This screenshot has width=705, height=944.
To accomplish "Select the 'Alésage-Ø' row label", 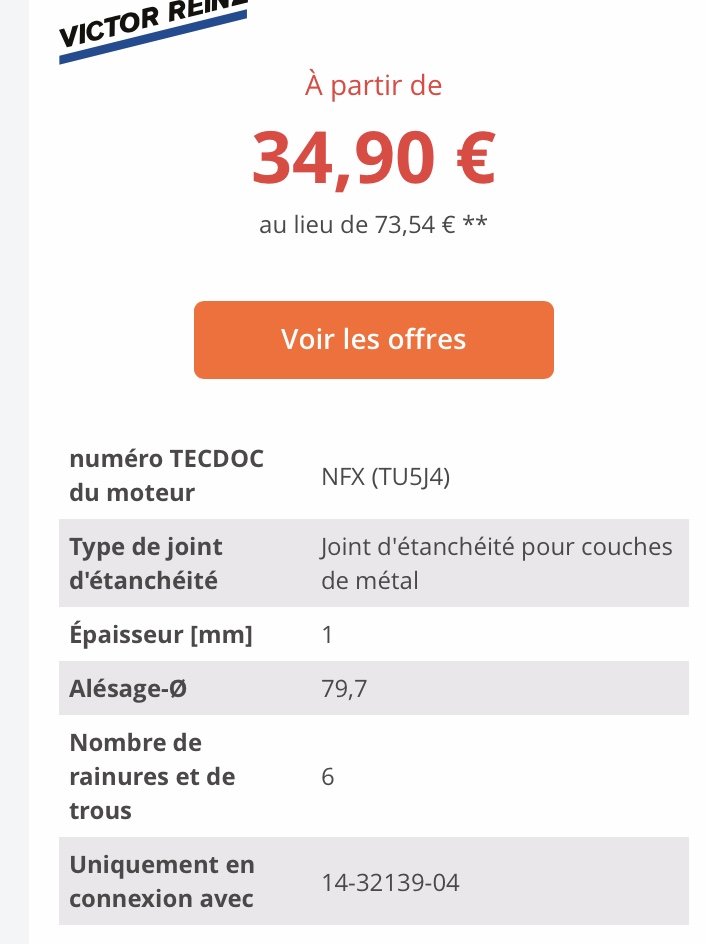I will tap(128, 688).
